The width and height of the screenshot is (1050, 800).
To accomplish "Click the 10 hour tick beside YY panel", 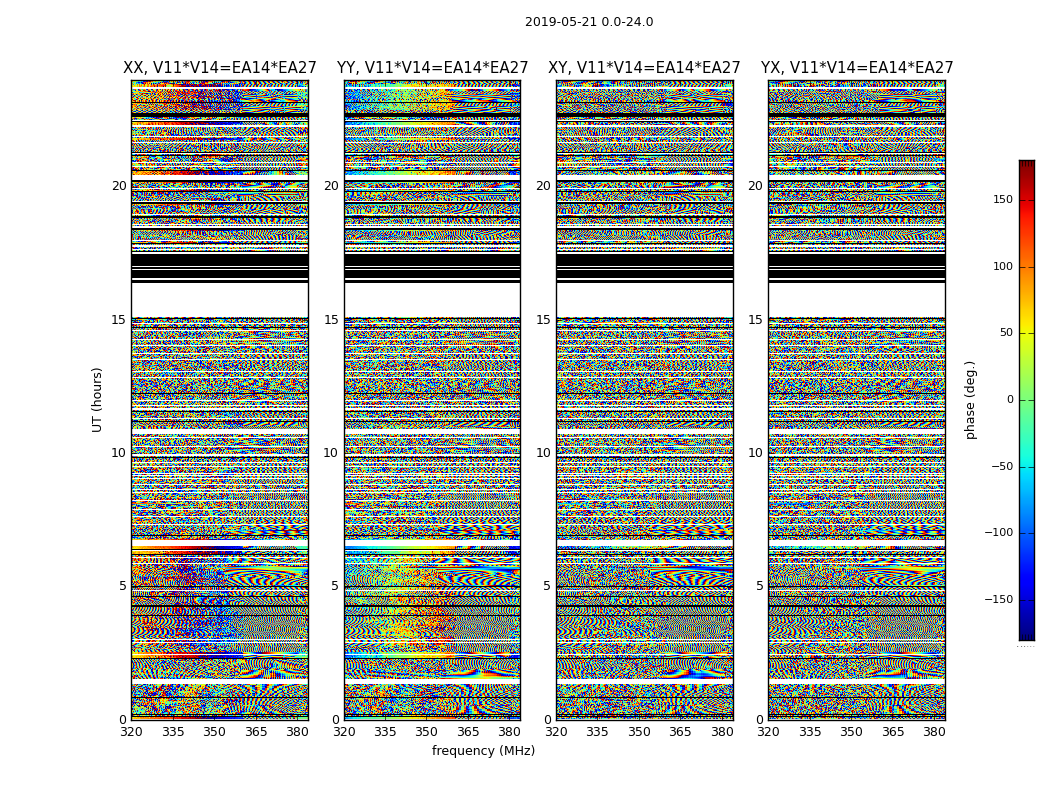I will 331,453.
